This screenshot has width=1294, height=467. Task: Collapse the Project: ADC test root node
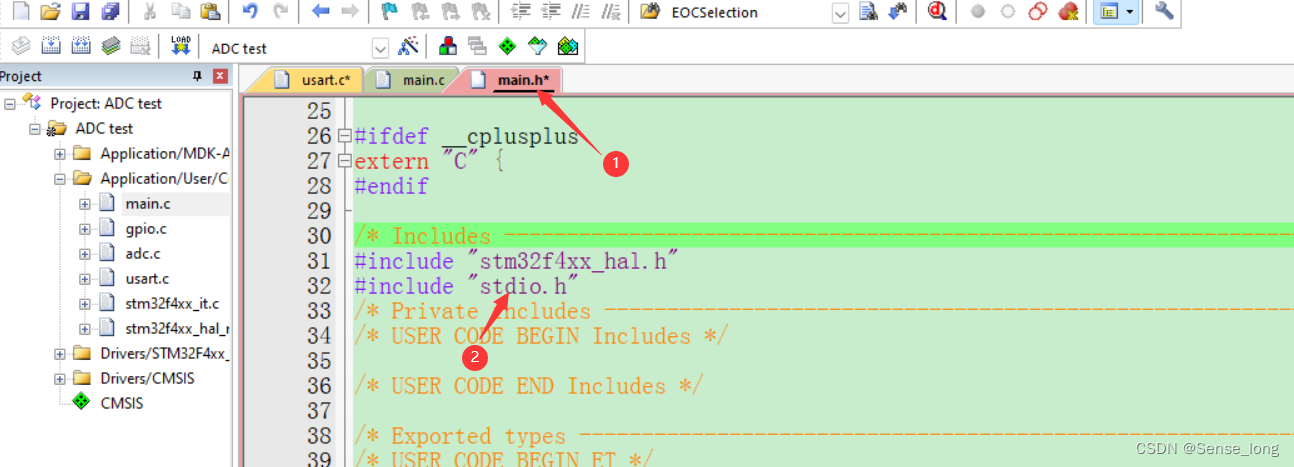tap(9, 103)
